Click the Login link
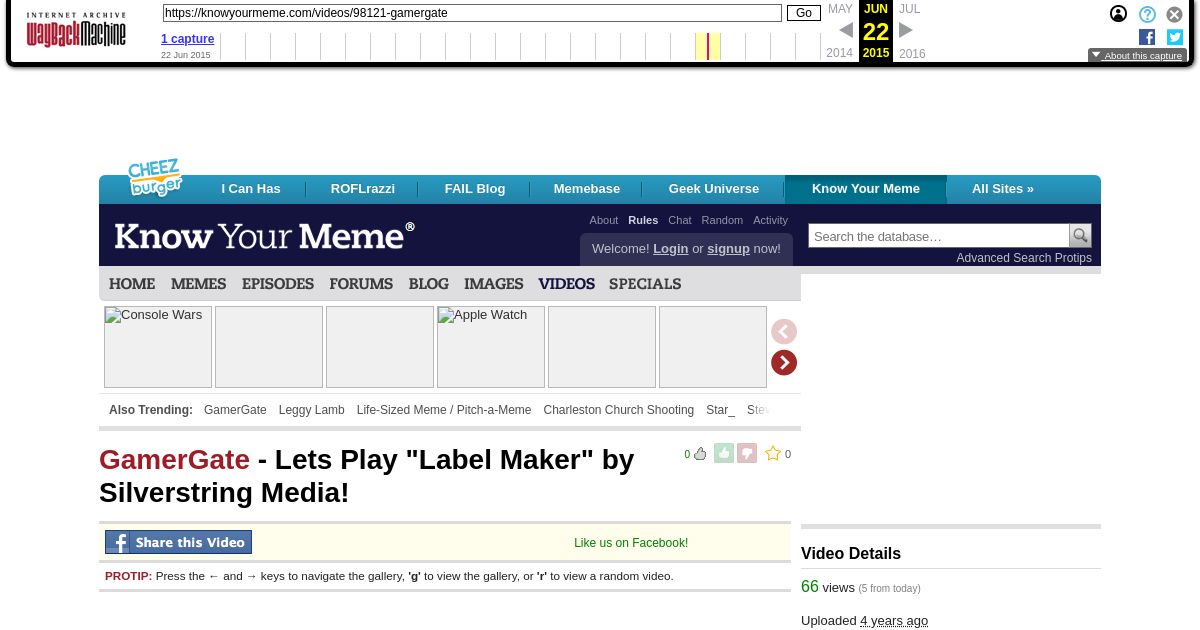Screen dimensions: 1200x630 click(671, 249)
